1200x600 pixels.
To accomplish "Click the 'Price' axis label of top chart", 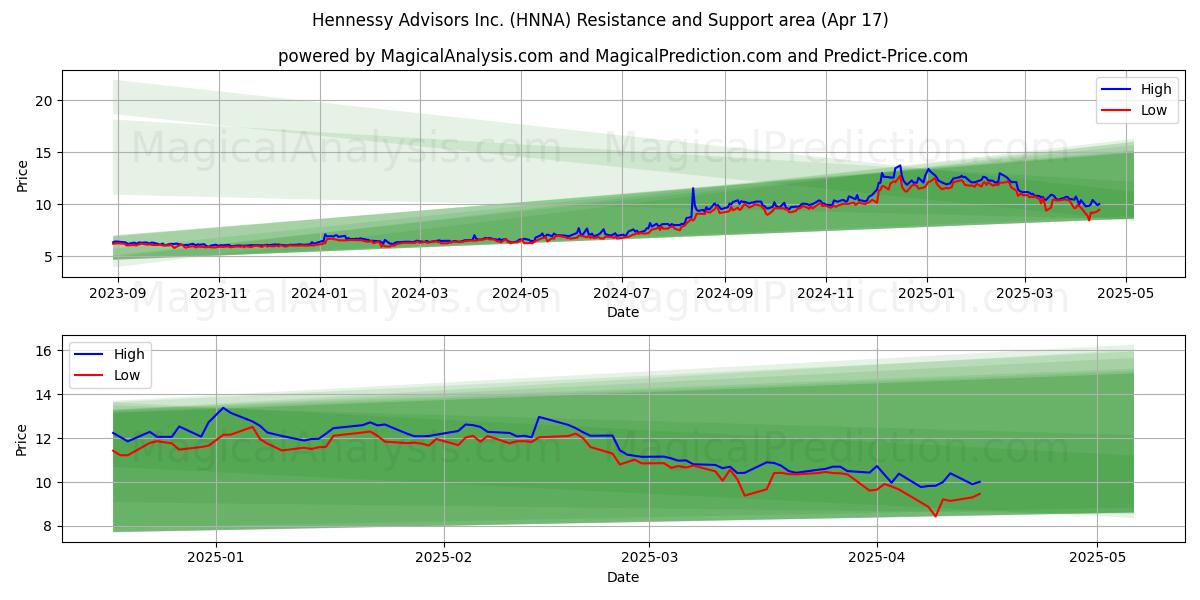I will [x=22, y=174].
